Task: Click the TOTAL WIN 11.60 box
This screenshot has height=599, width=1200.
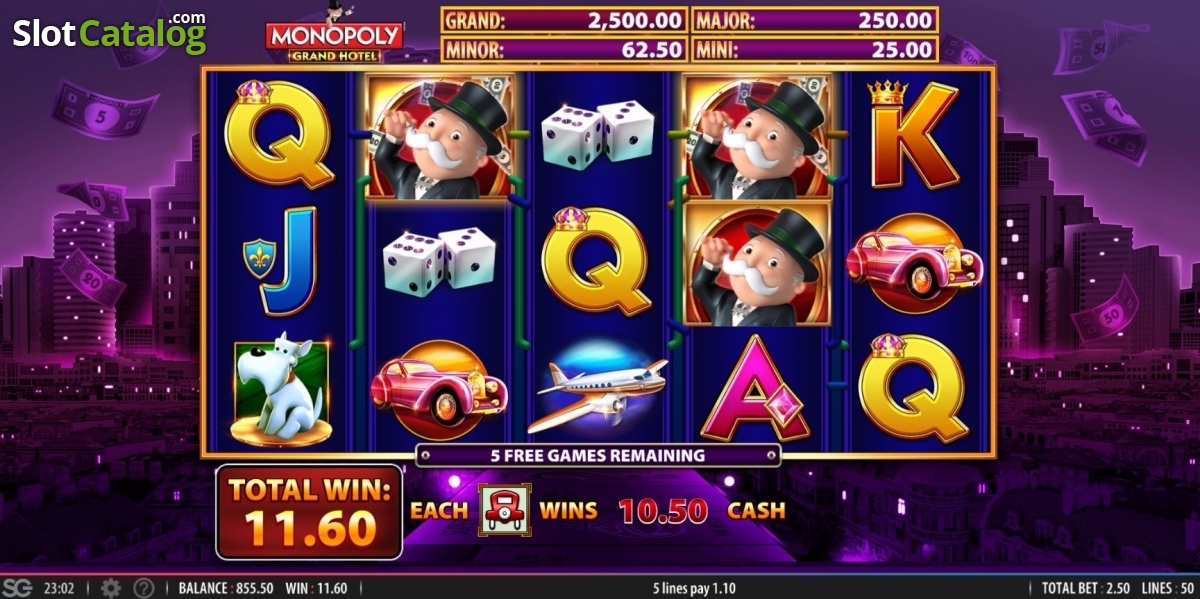Action: coord(309,512)
